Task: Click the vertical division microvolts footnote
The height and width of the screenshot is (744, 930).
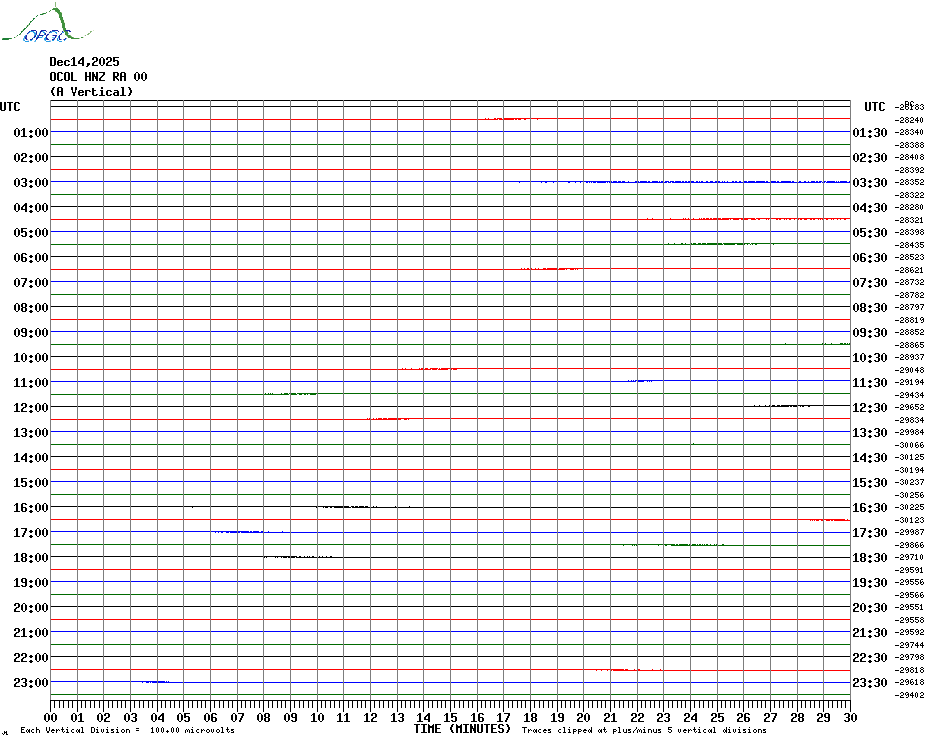Action: pyautogui.click(x=127, y=731)
